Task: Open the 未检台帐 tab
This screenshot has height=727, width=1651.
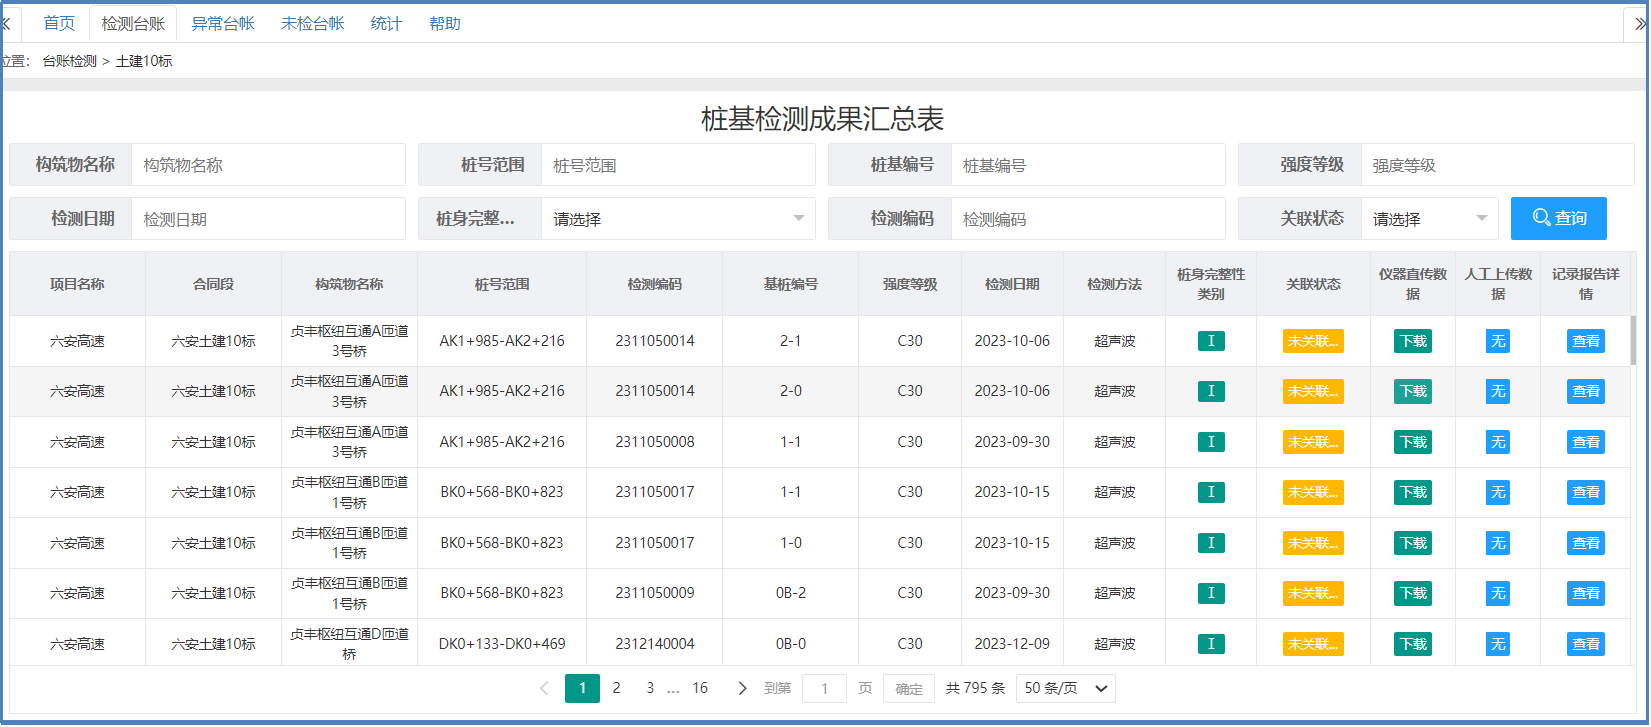Action: [x=312, y=24]
